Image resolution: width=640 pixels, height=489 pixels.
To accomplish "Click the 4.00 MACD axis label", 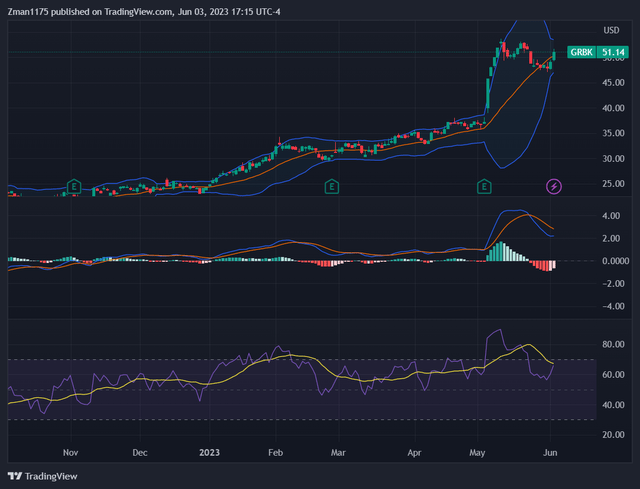I will coord(611,216).
